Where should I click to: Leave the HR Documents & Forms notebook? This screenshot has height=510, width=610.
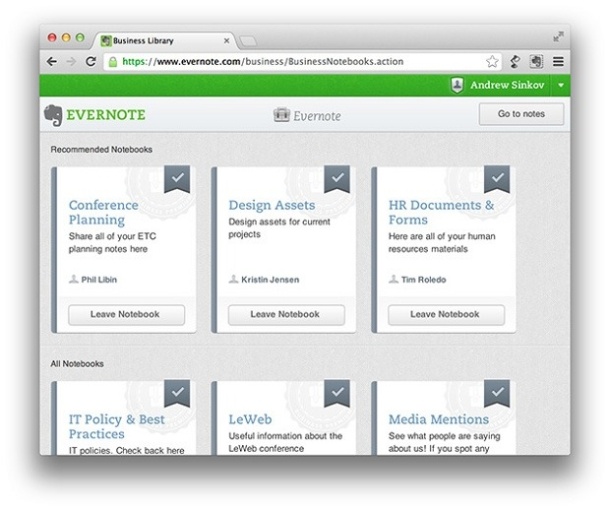pyautogui.click(x=446, y=314)
